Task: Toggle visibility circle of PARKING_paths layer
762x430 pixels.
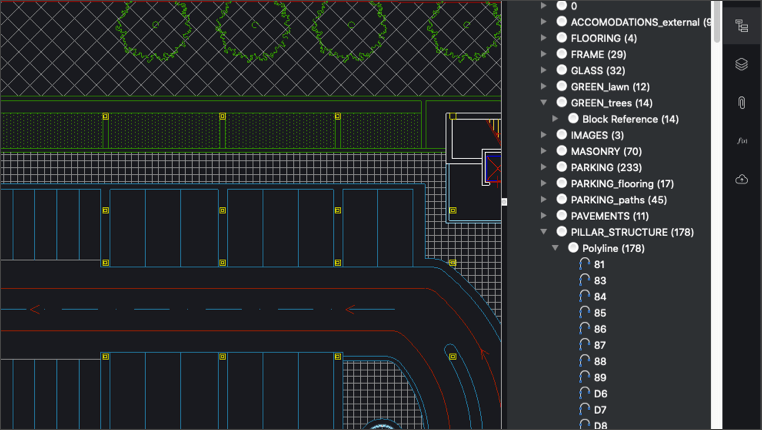Action: tap(562, 200)
